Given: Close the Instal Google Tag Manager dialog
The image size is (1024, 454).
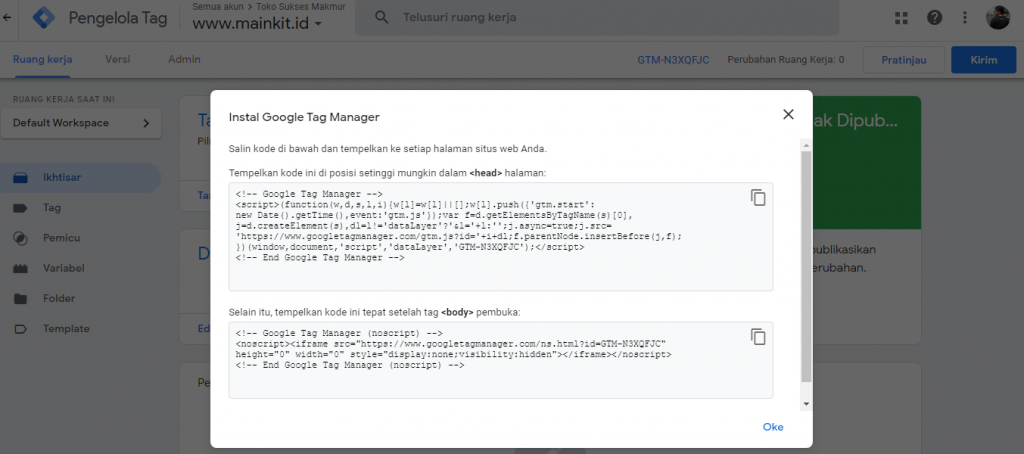Looking at the screenshot, I should tap(788, 114).
